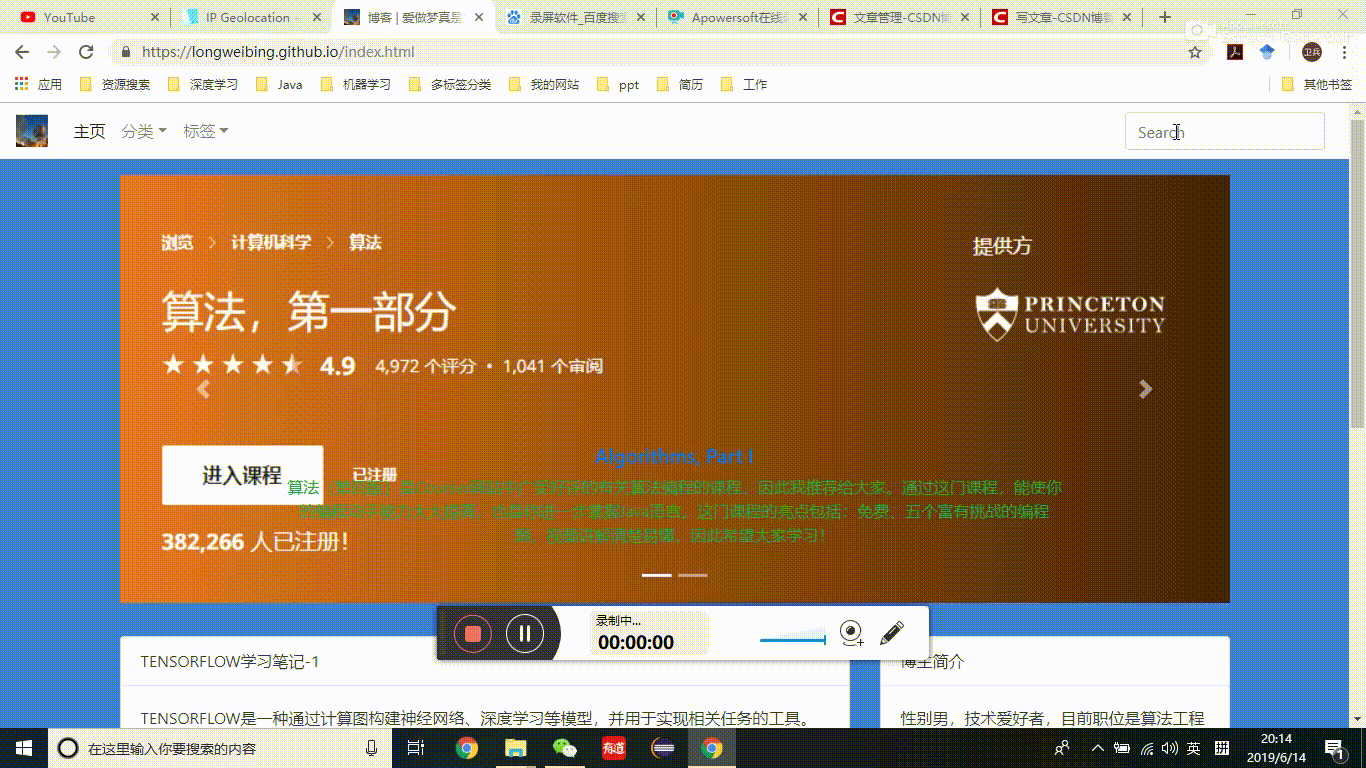Open Youdao app from the taskbar

pos(613,748)
